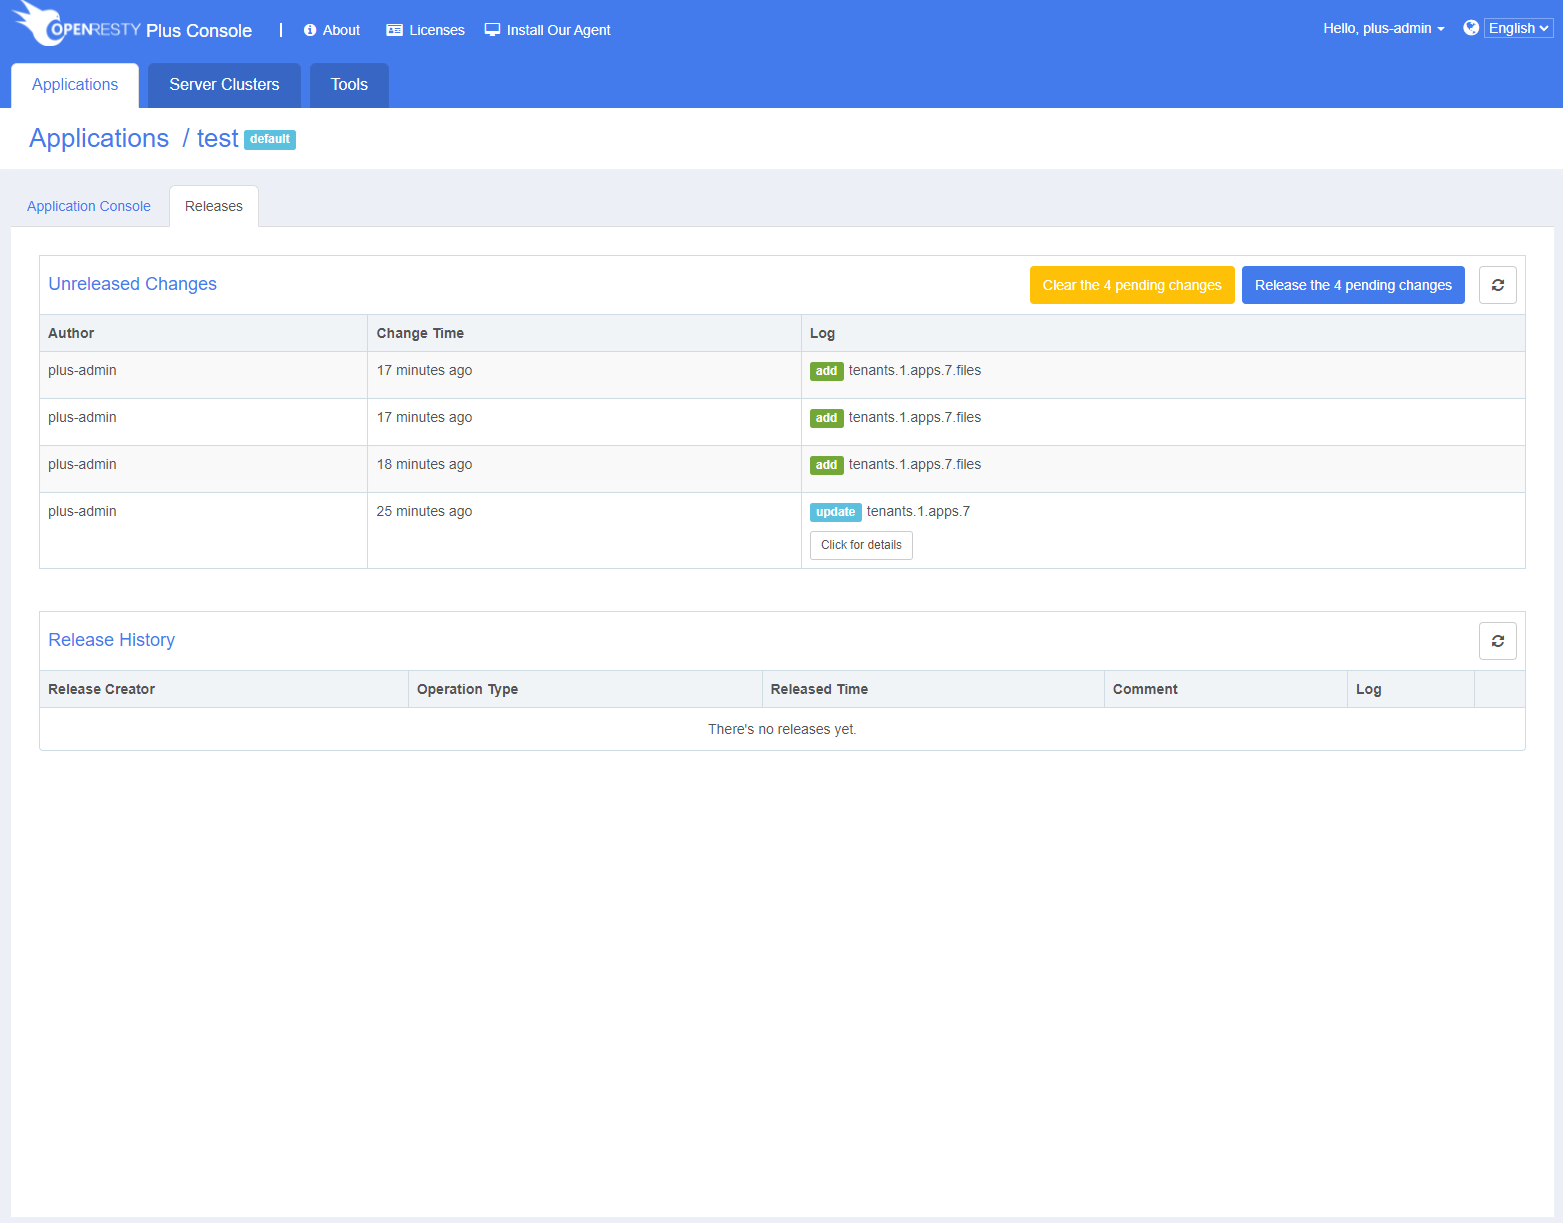Release the 4 pending changes
The height and width of the screenshot is (1223, 1563).
pos(1353,285)
